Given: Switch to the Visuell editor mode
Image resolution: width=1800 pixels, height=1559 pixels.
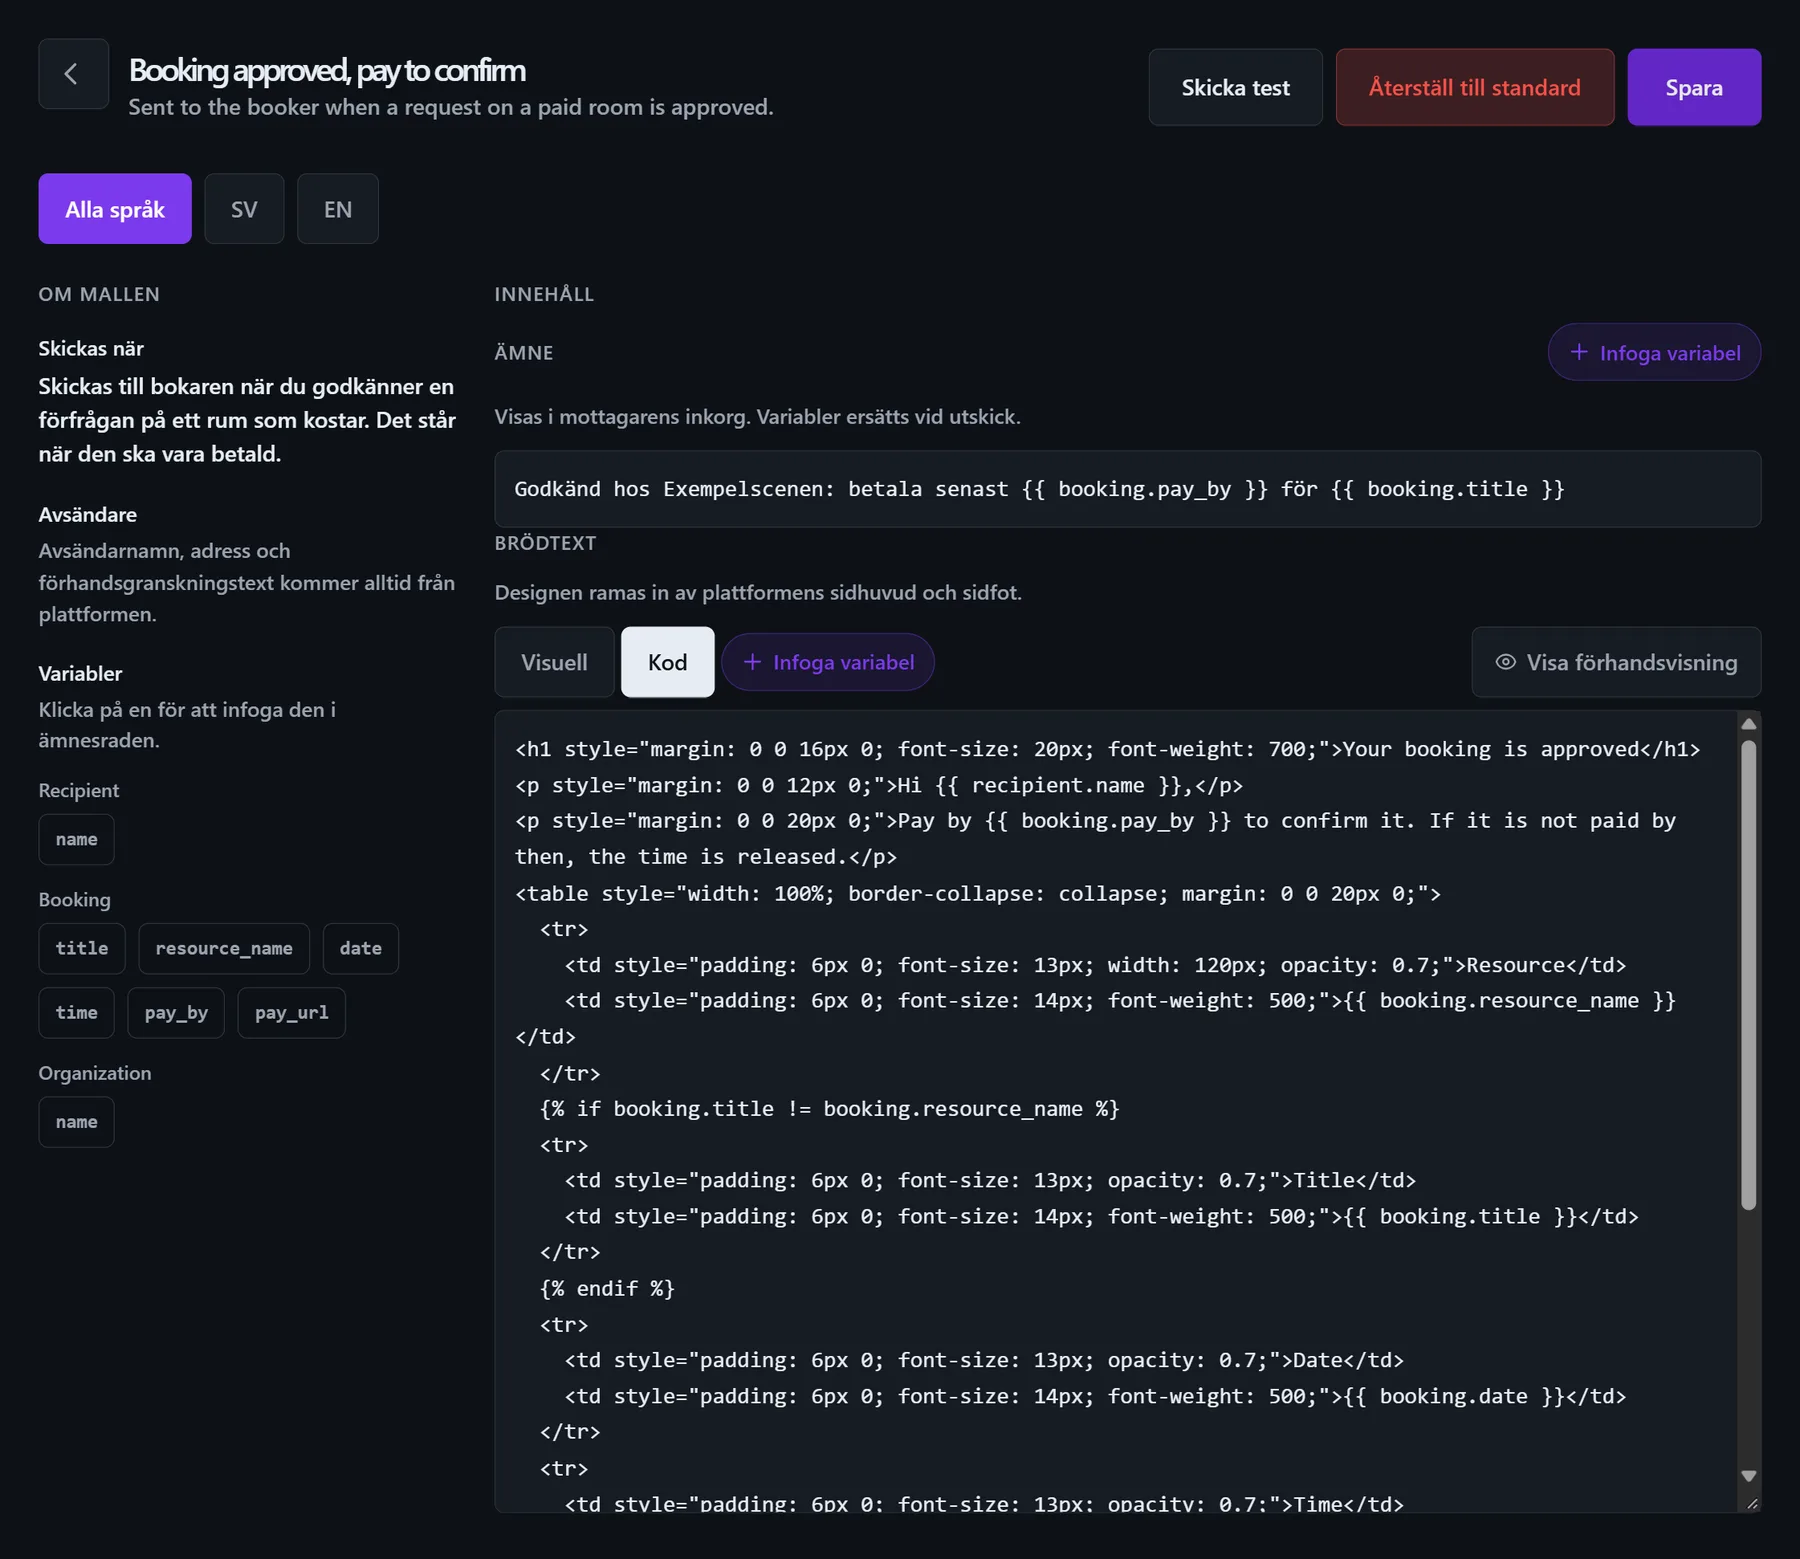Looking at the screenshot, I should (x=554, y=662).
